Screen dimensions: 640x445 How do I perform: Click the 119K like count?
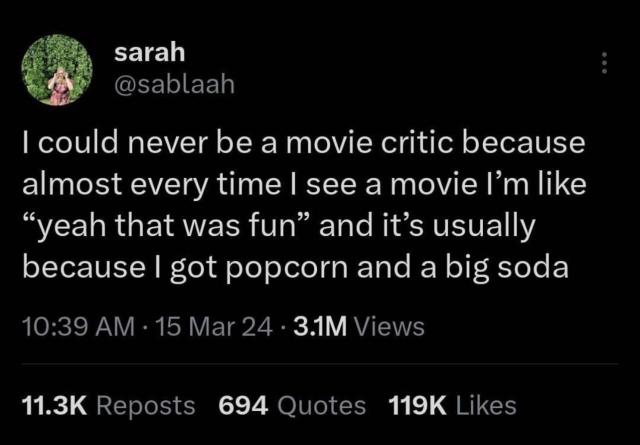pos(417,406)
